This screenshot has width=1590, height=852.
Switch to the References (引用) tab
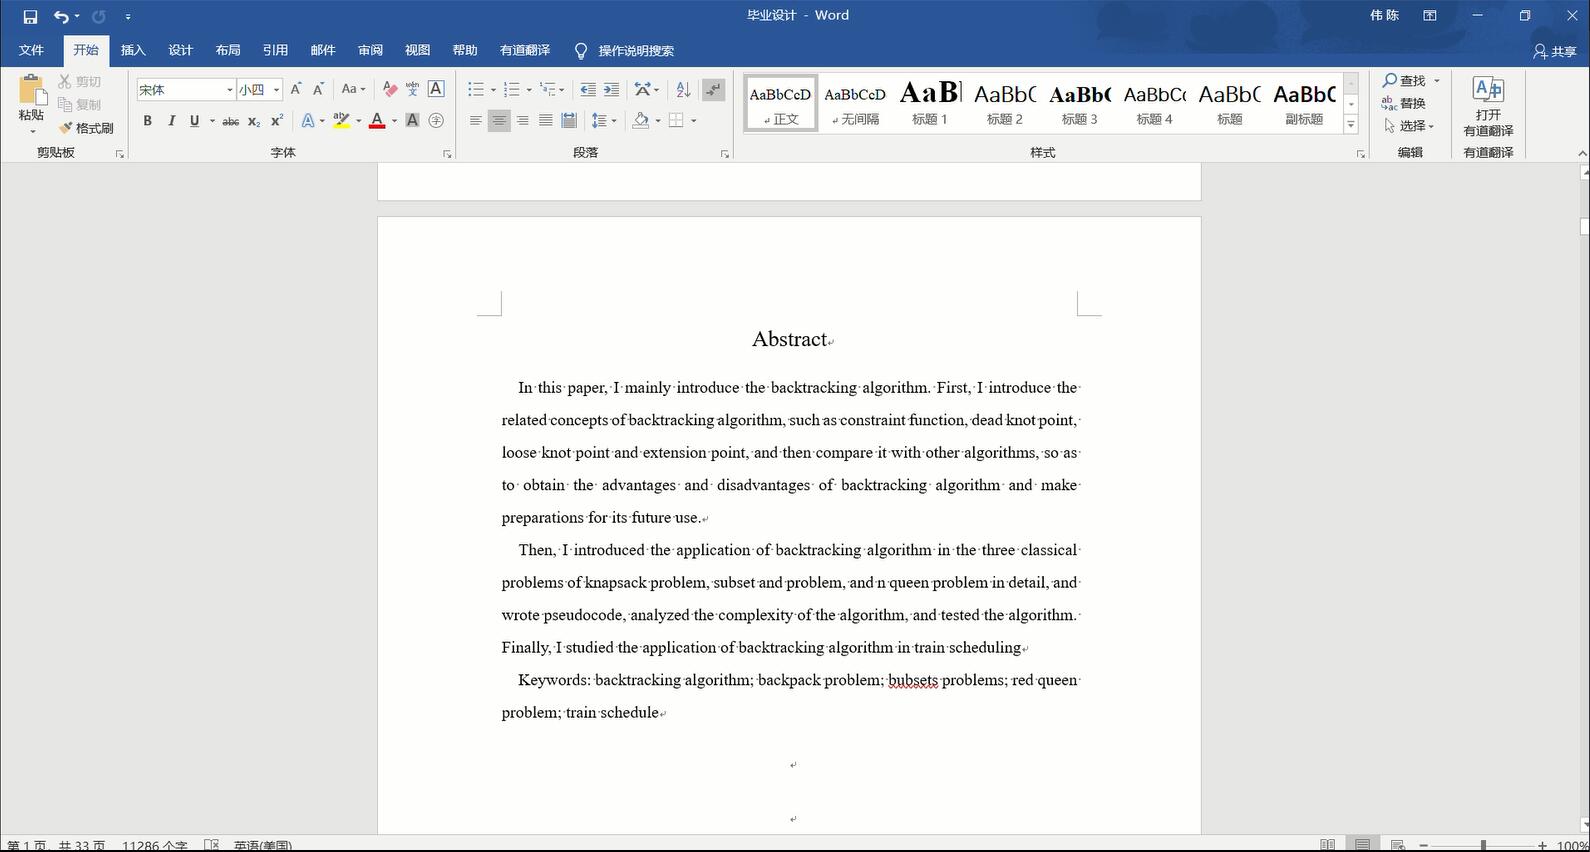tap(275, 50)
